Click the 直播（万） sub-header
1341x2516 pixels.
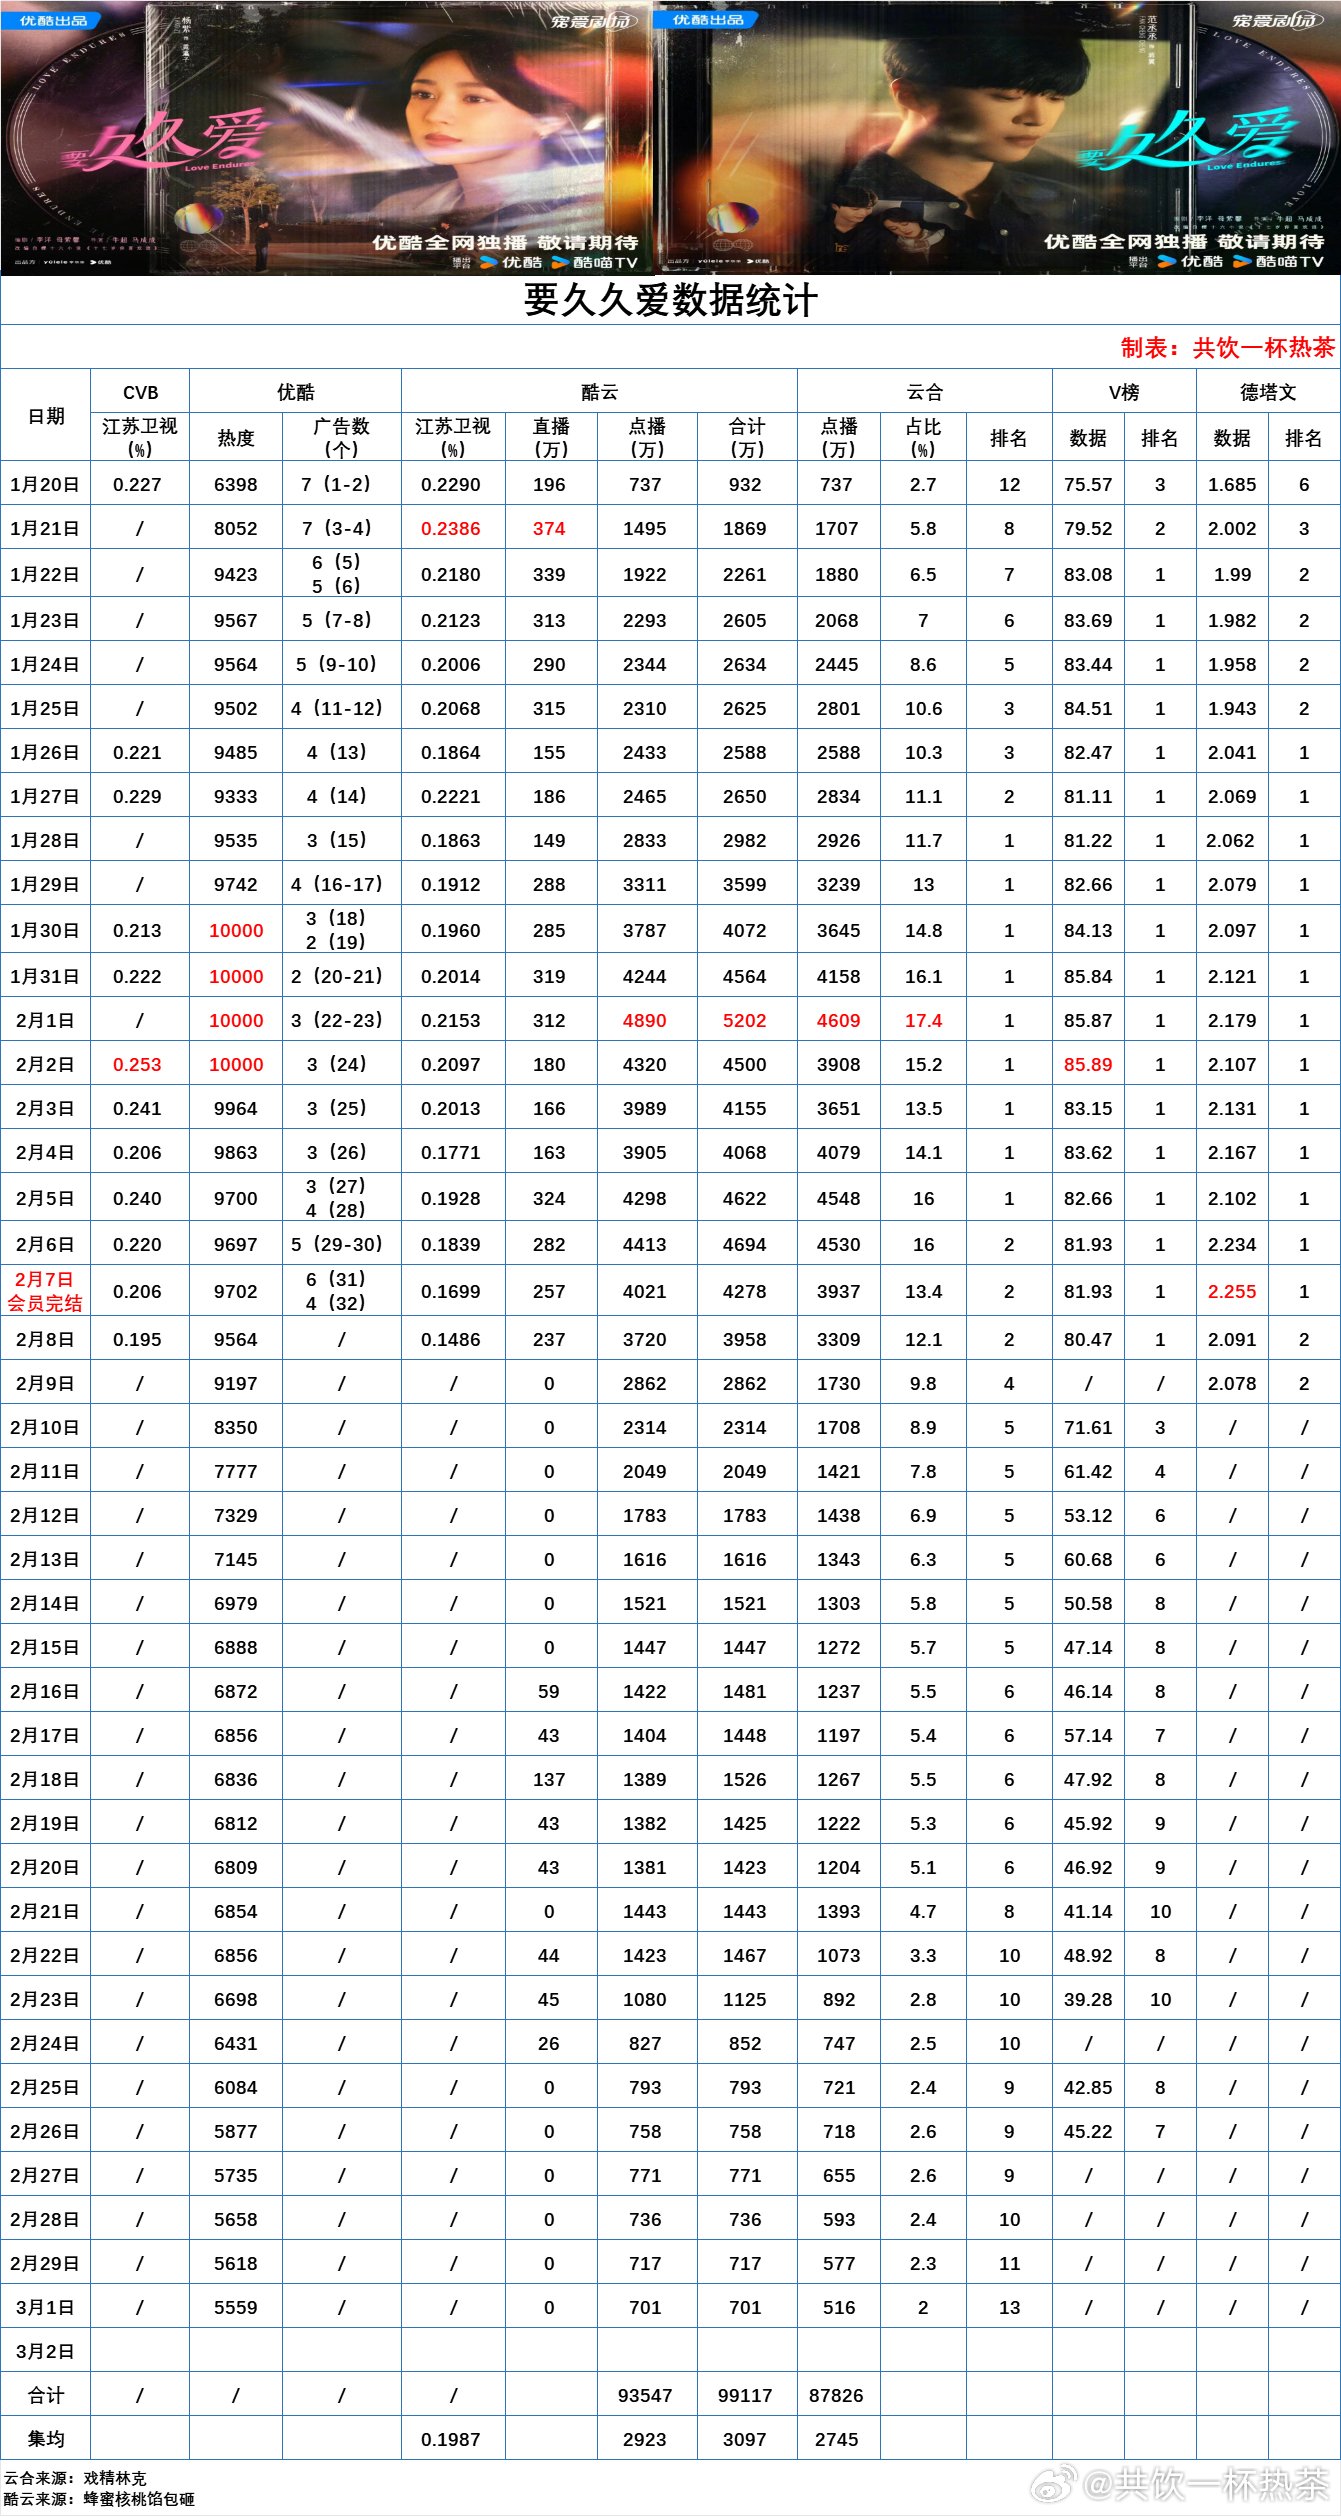551,438
